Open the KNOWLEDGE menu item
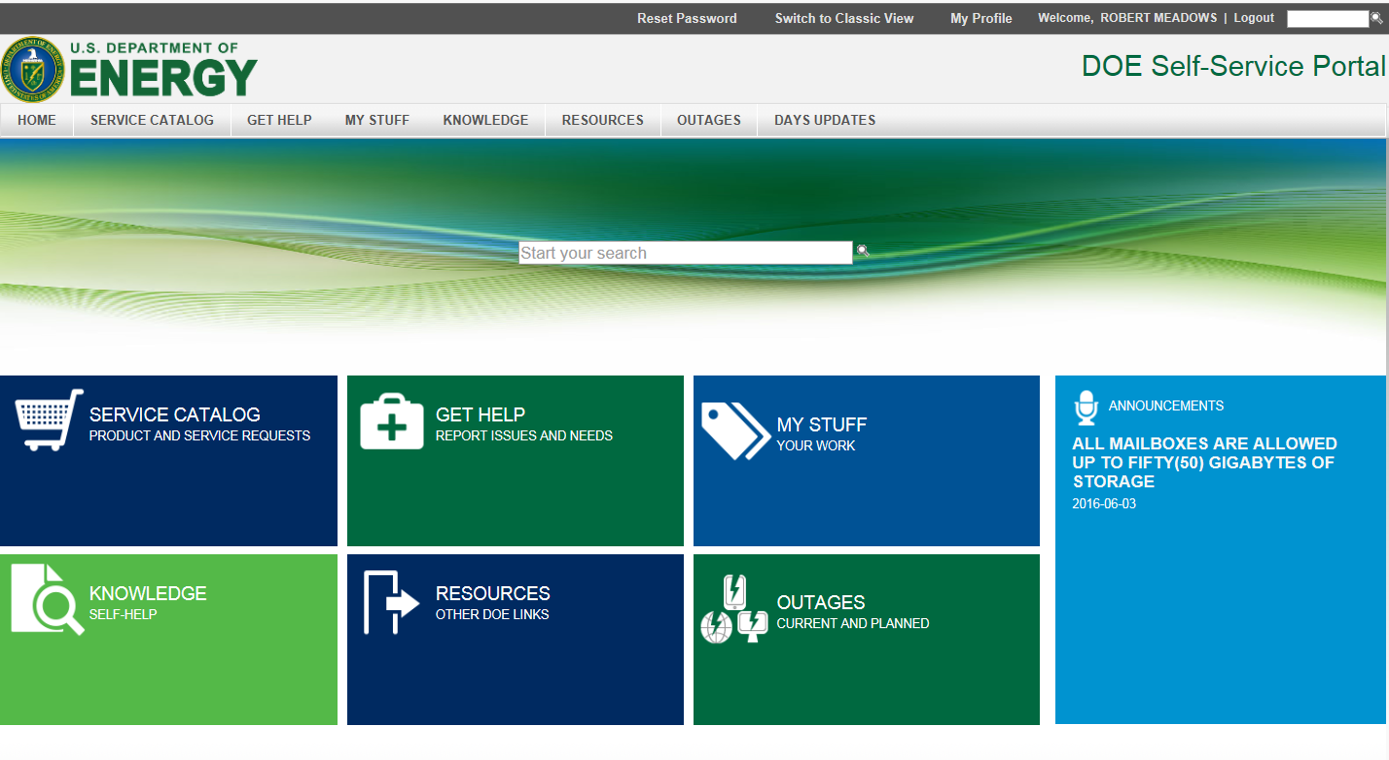 pos(485,120)
